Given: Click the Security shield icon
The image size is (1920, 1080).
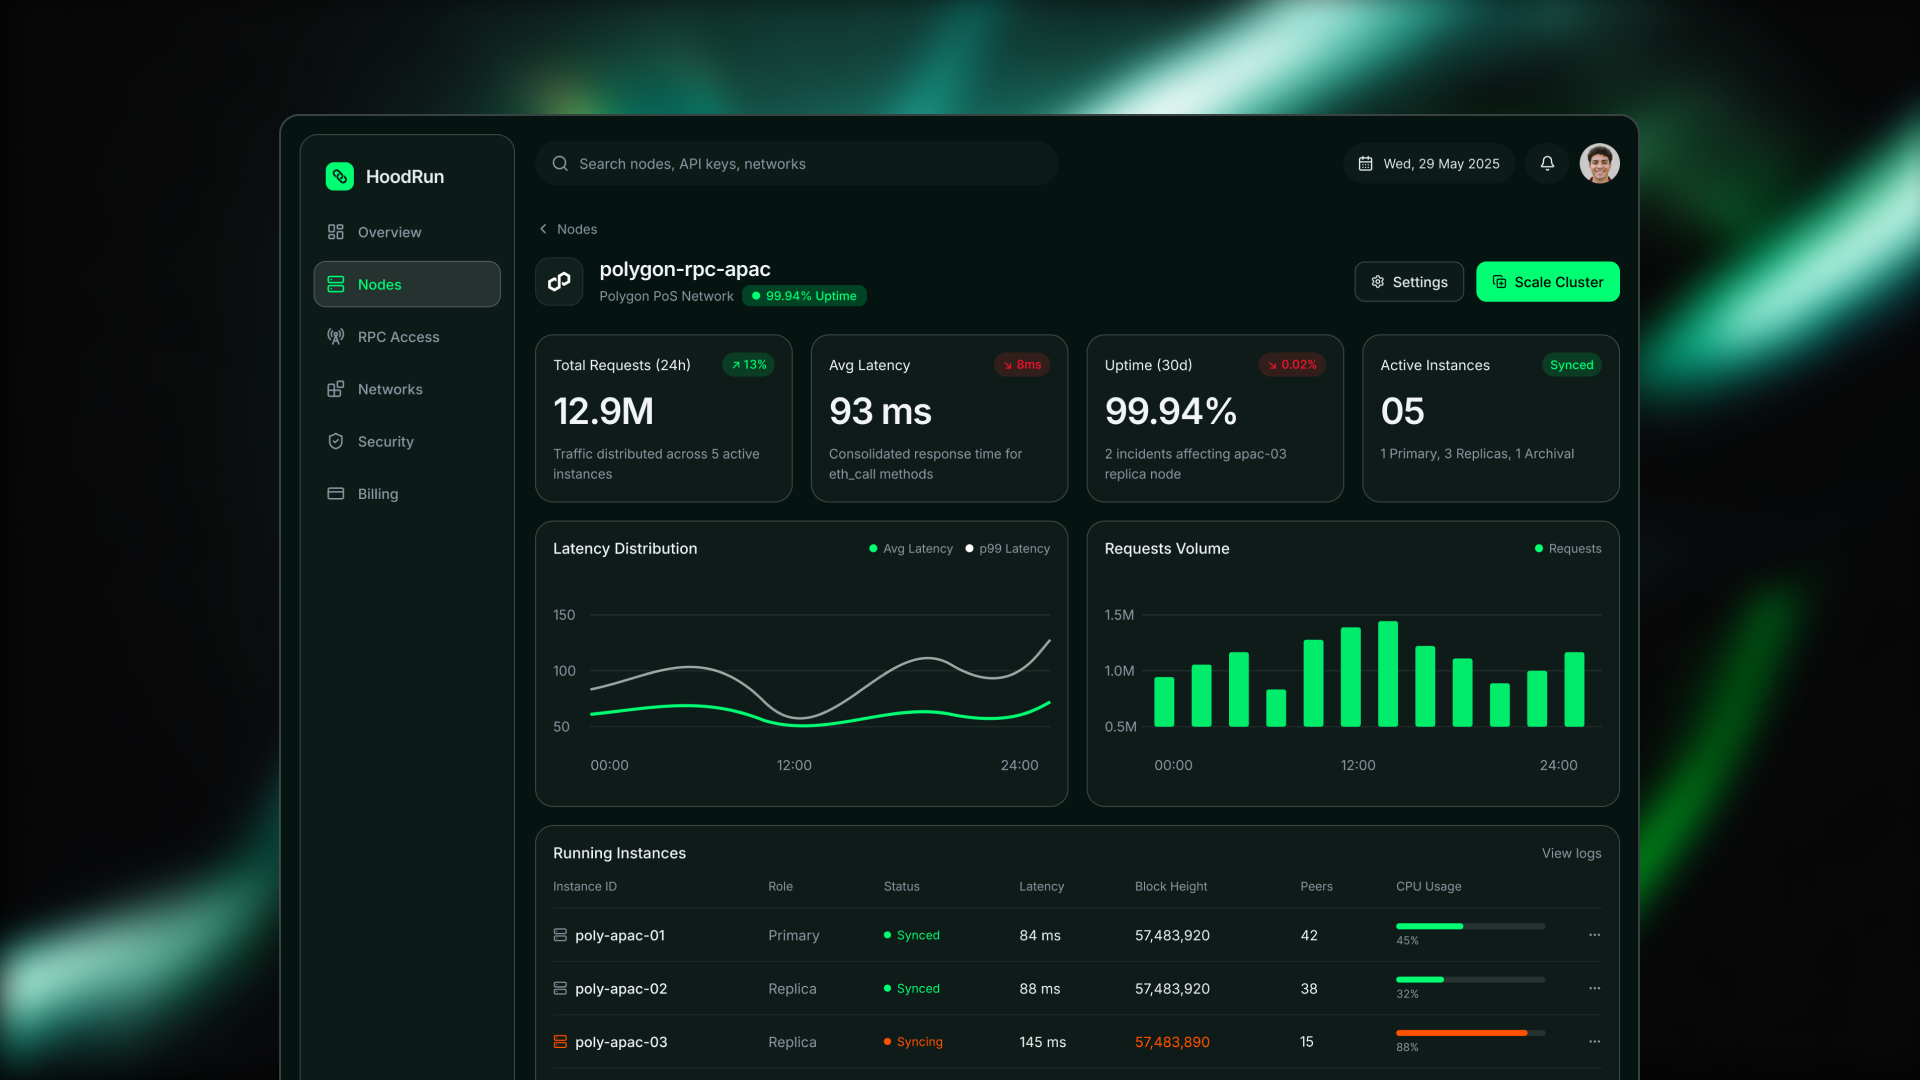Looking at the screenshot, I should (x=336, y=441).
